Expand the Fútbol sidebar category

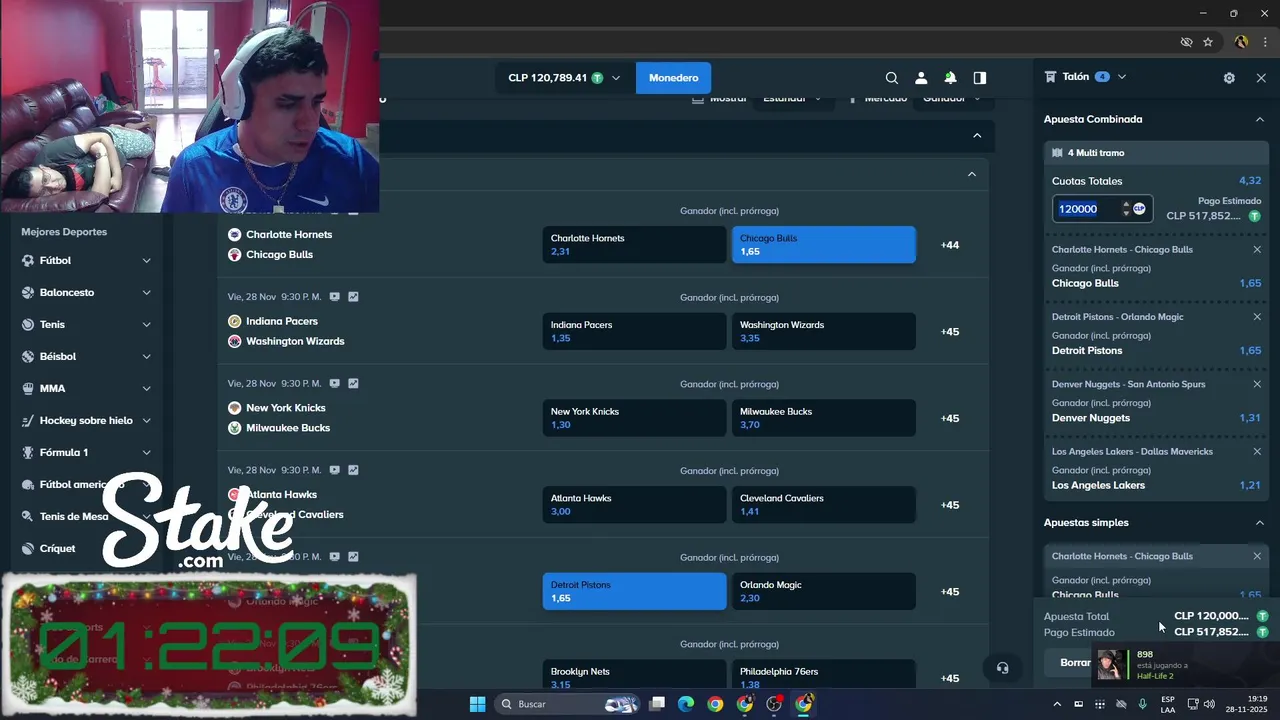coord(146,260)
